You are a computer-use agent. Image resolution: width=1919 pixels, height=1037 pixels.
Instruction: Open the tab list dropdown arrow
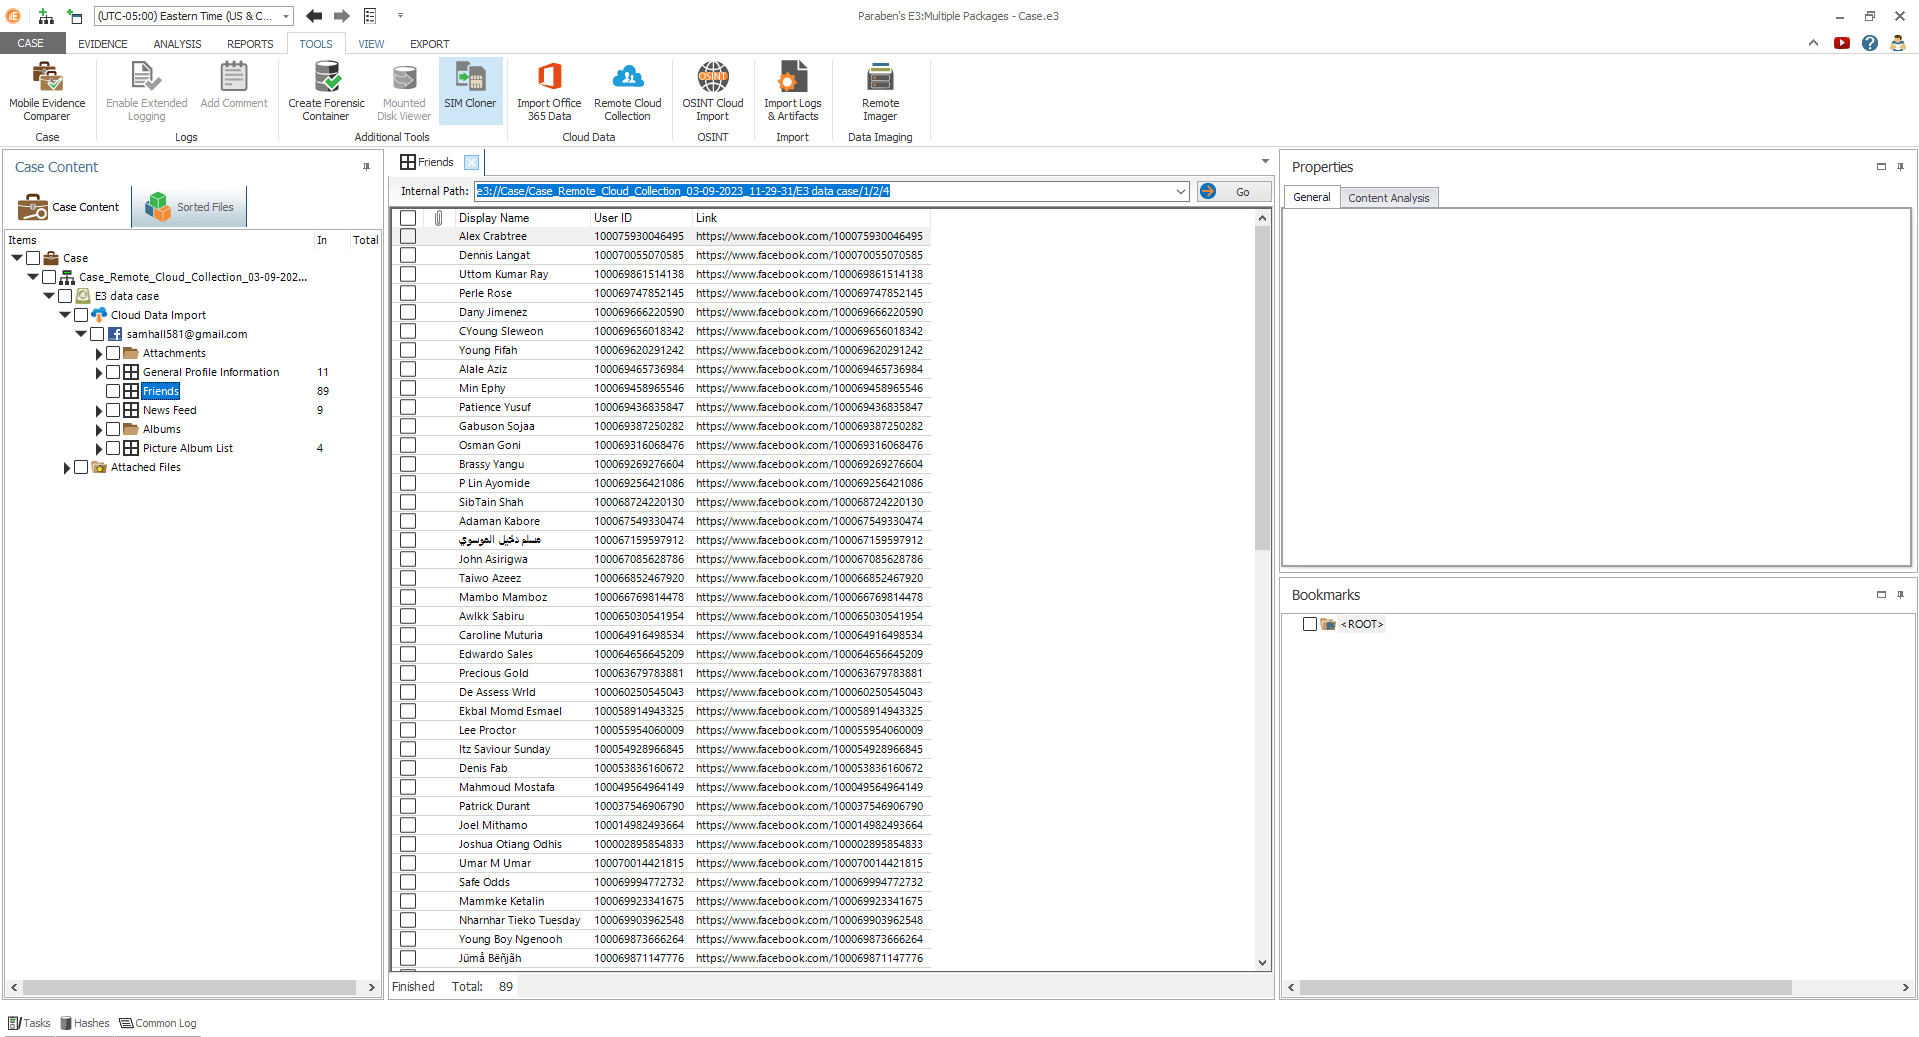[x=1265, y=161]
